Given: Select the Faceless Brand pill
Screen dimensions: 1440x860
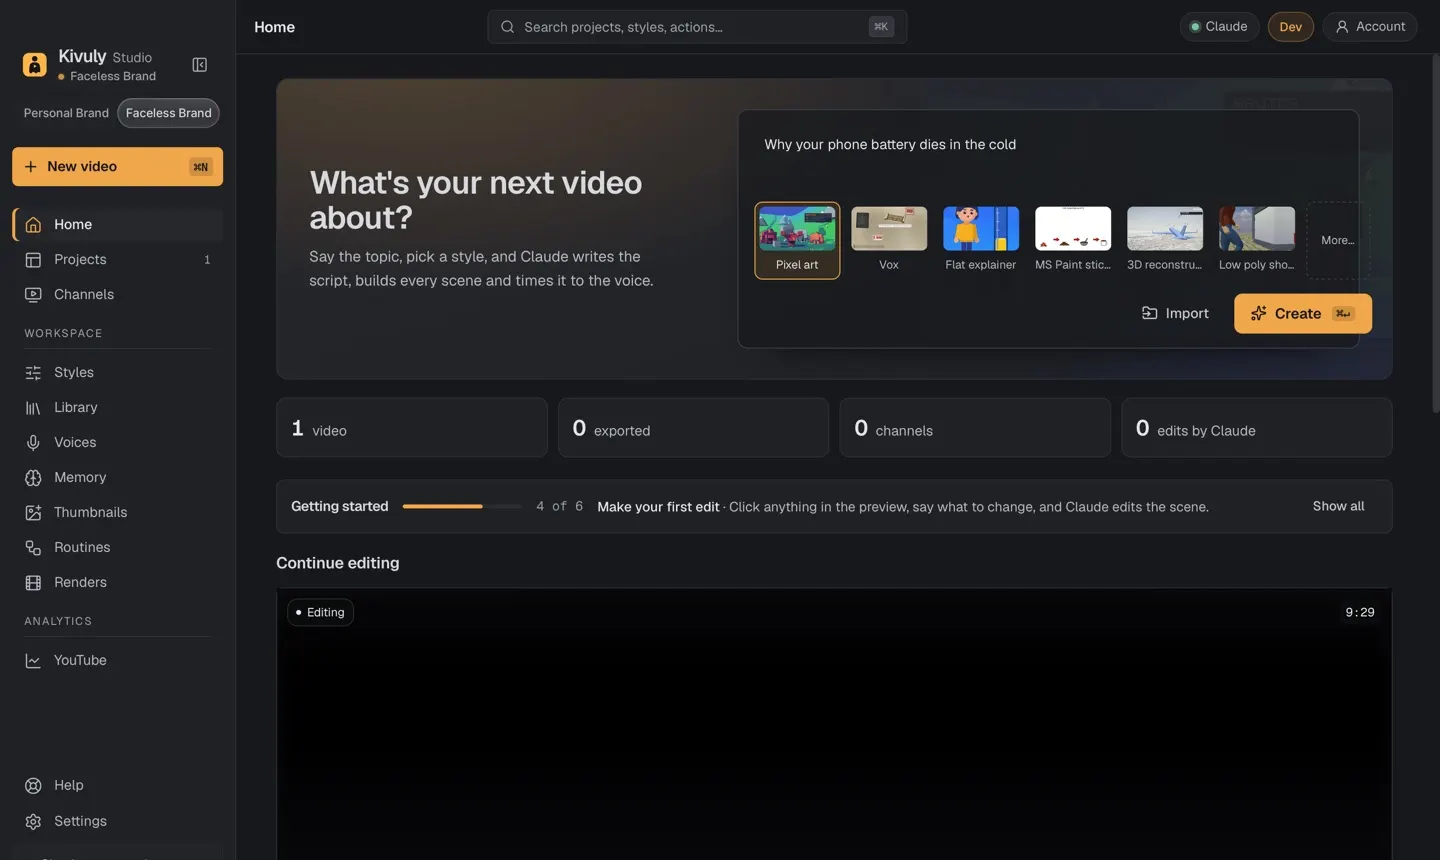Looking at the screenshot, I should [168, 113].
